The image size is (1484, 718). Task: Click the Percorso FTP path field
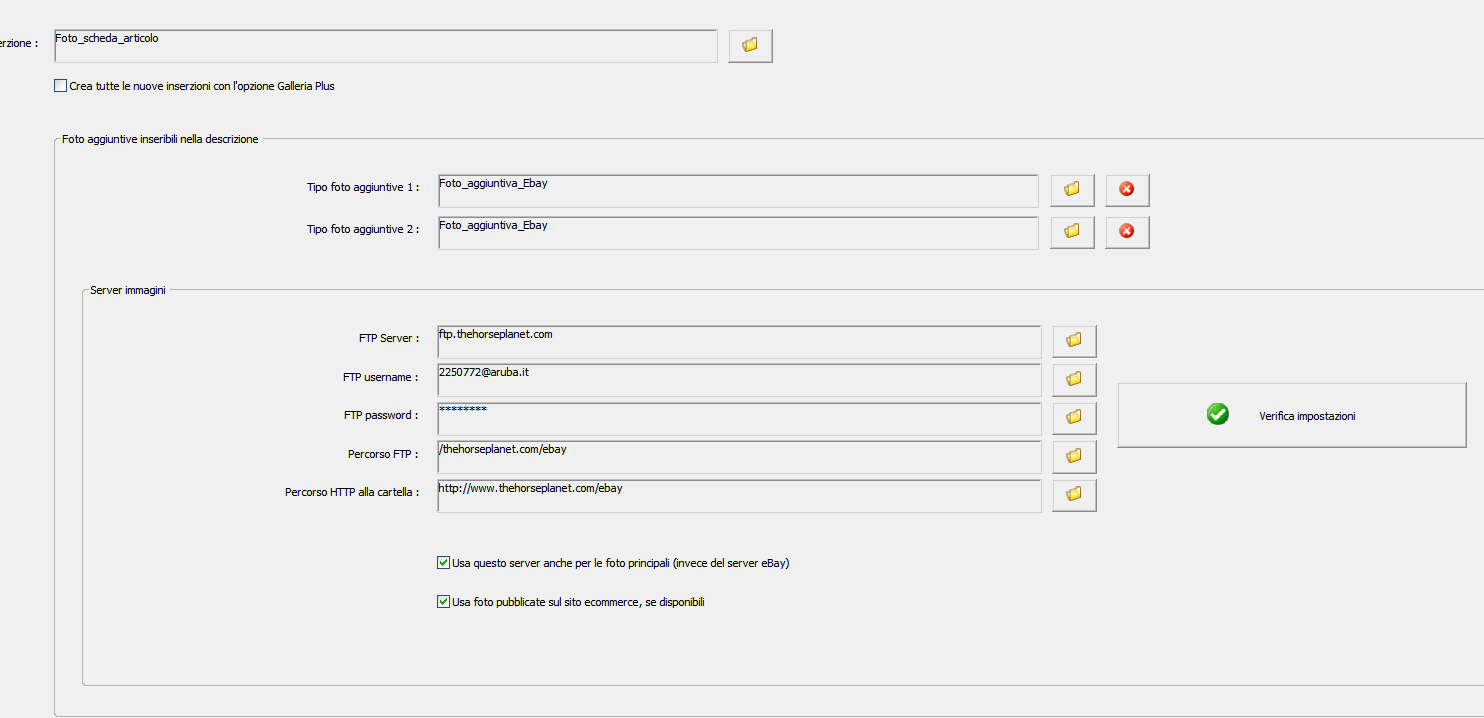738,456
